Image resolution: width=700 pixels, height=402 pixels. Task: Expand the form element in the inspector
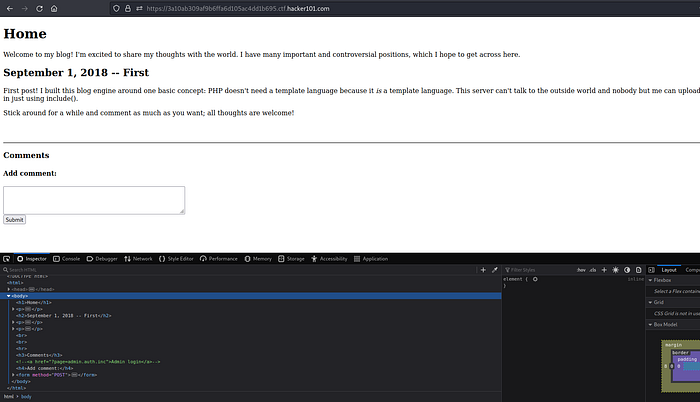click(x=14, y=375)
